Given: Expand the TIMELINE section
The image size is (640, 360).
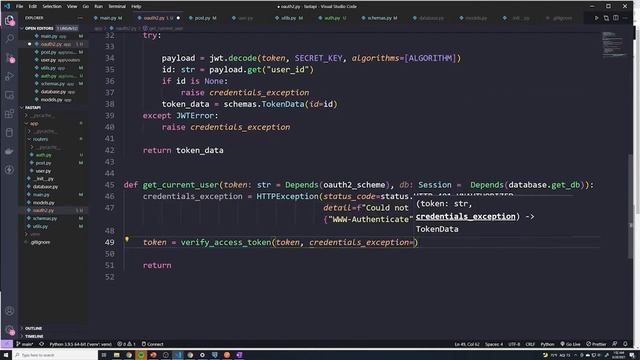Looking at the screenshot, I should [x=34, y=336].
